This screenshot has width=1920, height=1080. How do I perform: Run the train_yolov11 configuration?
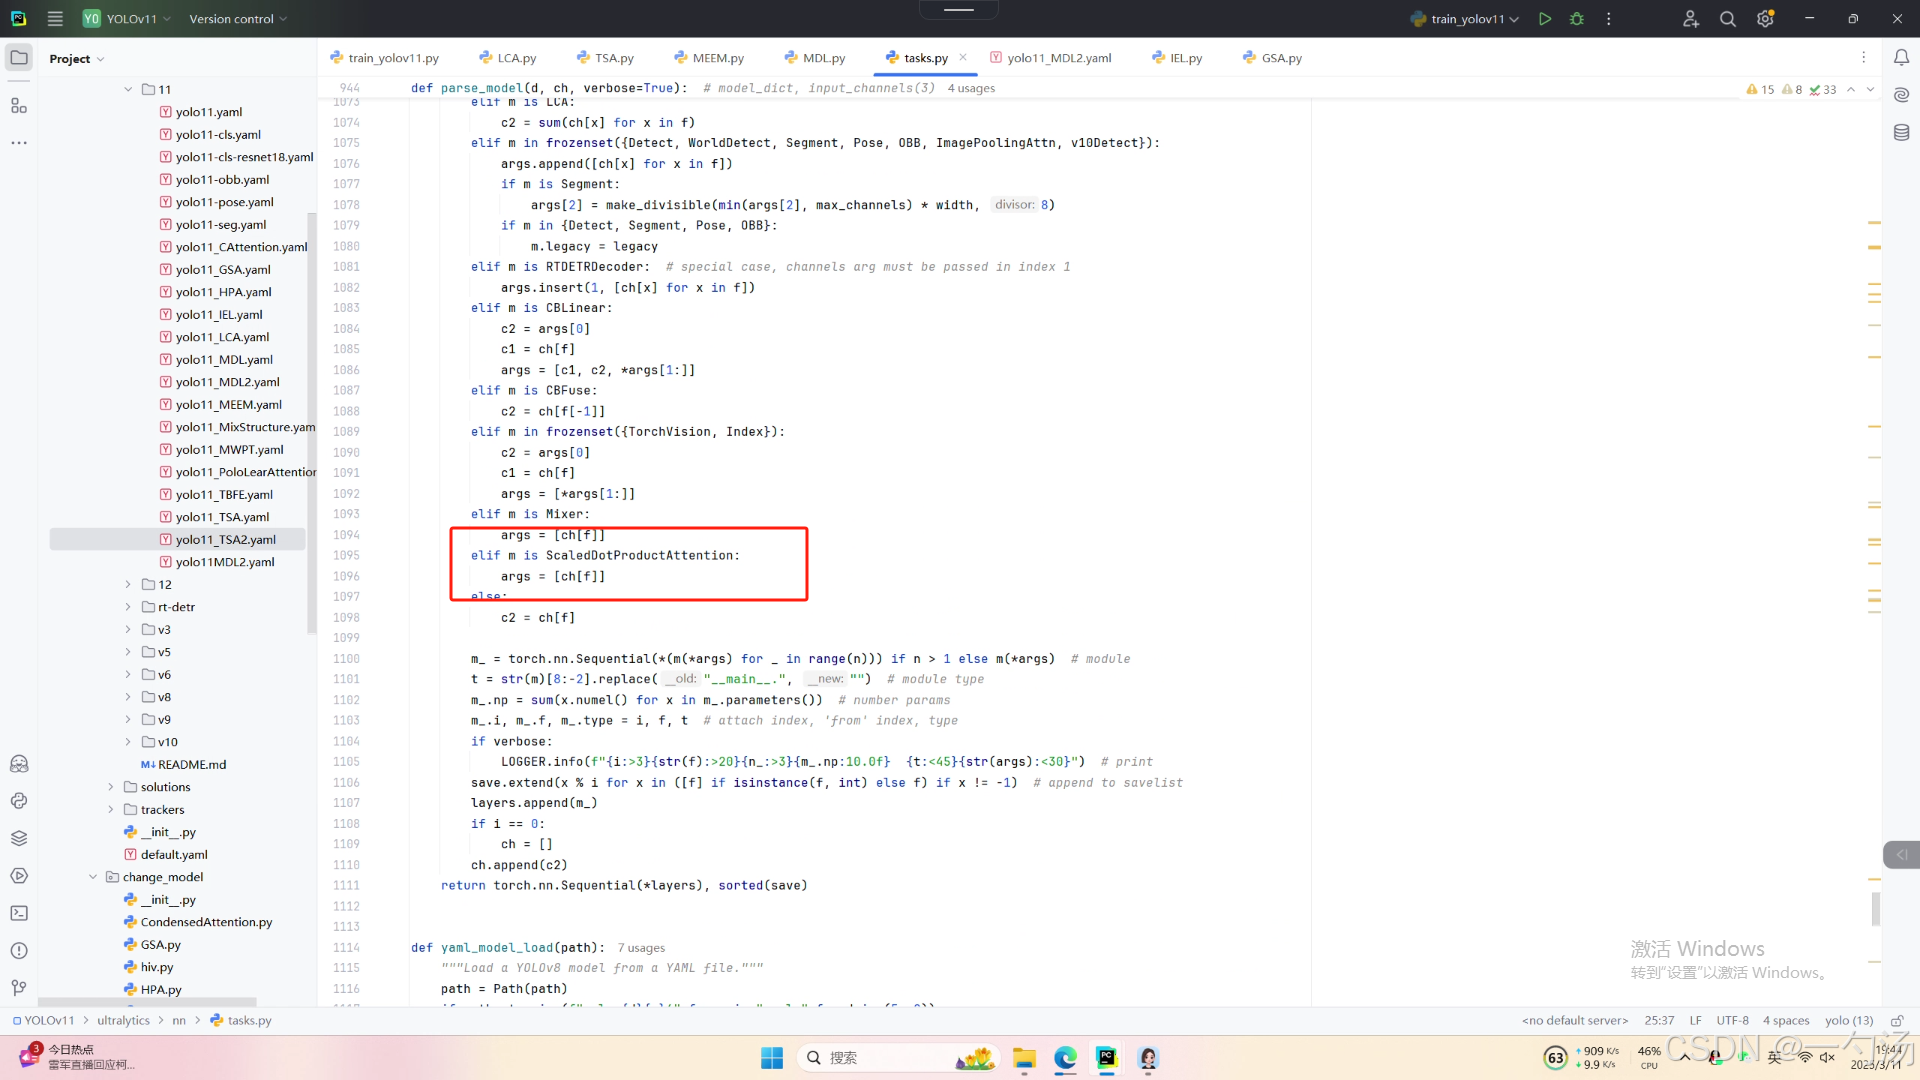coord(1544,19)
